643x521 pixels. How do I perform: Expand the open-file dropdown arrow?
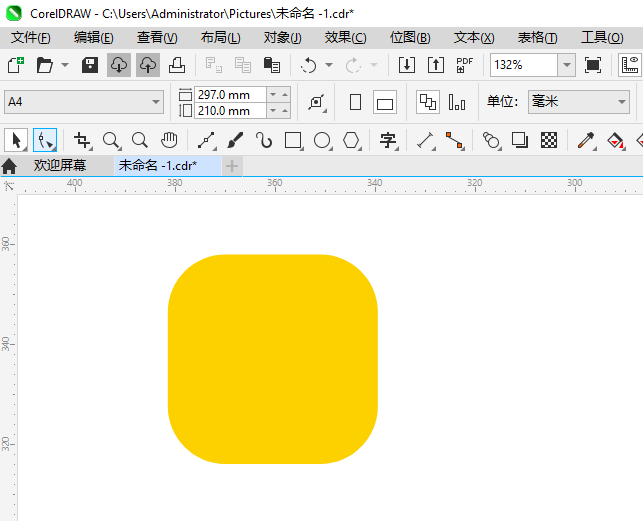65,65
